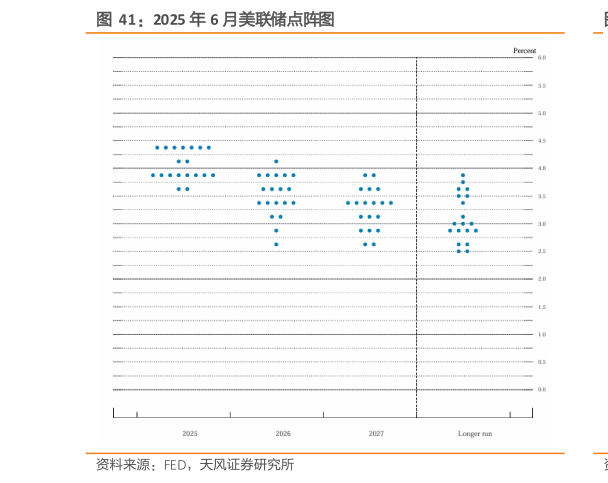Select rightmost dot in 2027's widest row
Image resolution: width=608 pixels, height=483 pixels.
click(391, 203)
